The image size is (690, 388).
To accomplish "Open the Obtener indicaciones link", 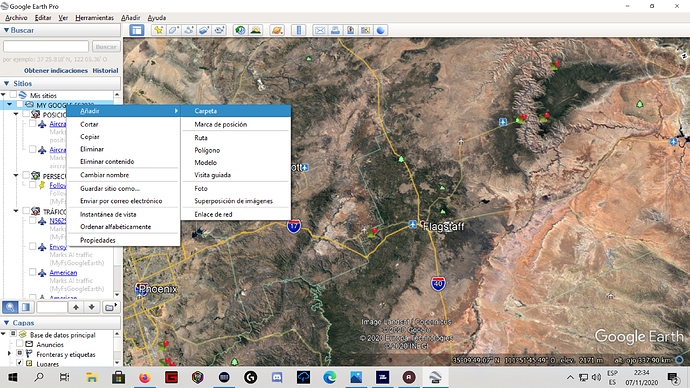I will 56,70.
